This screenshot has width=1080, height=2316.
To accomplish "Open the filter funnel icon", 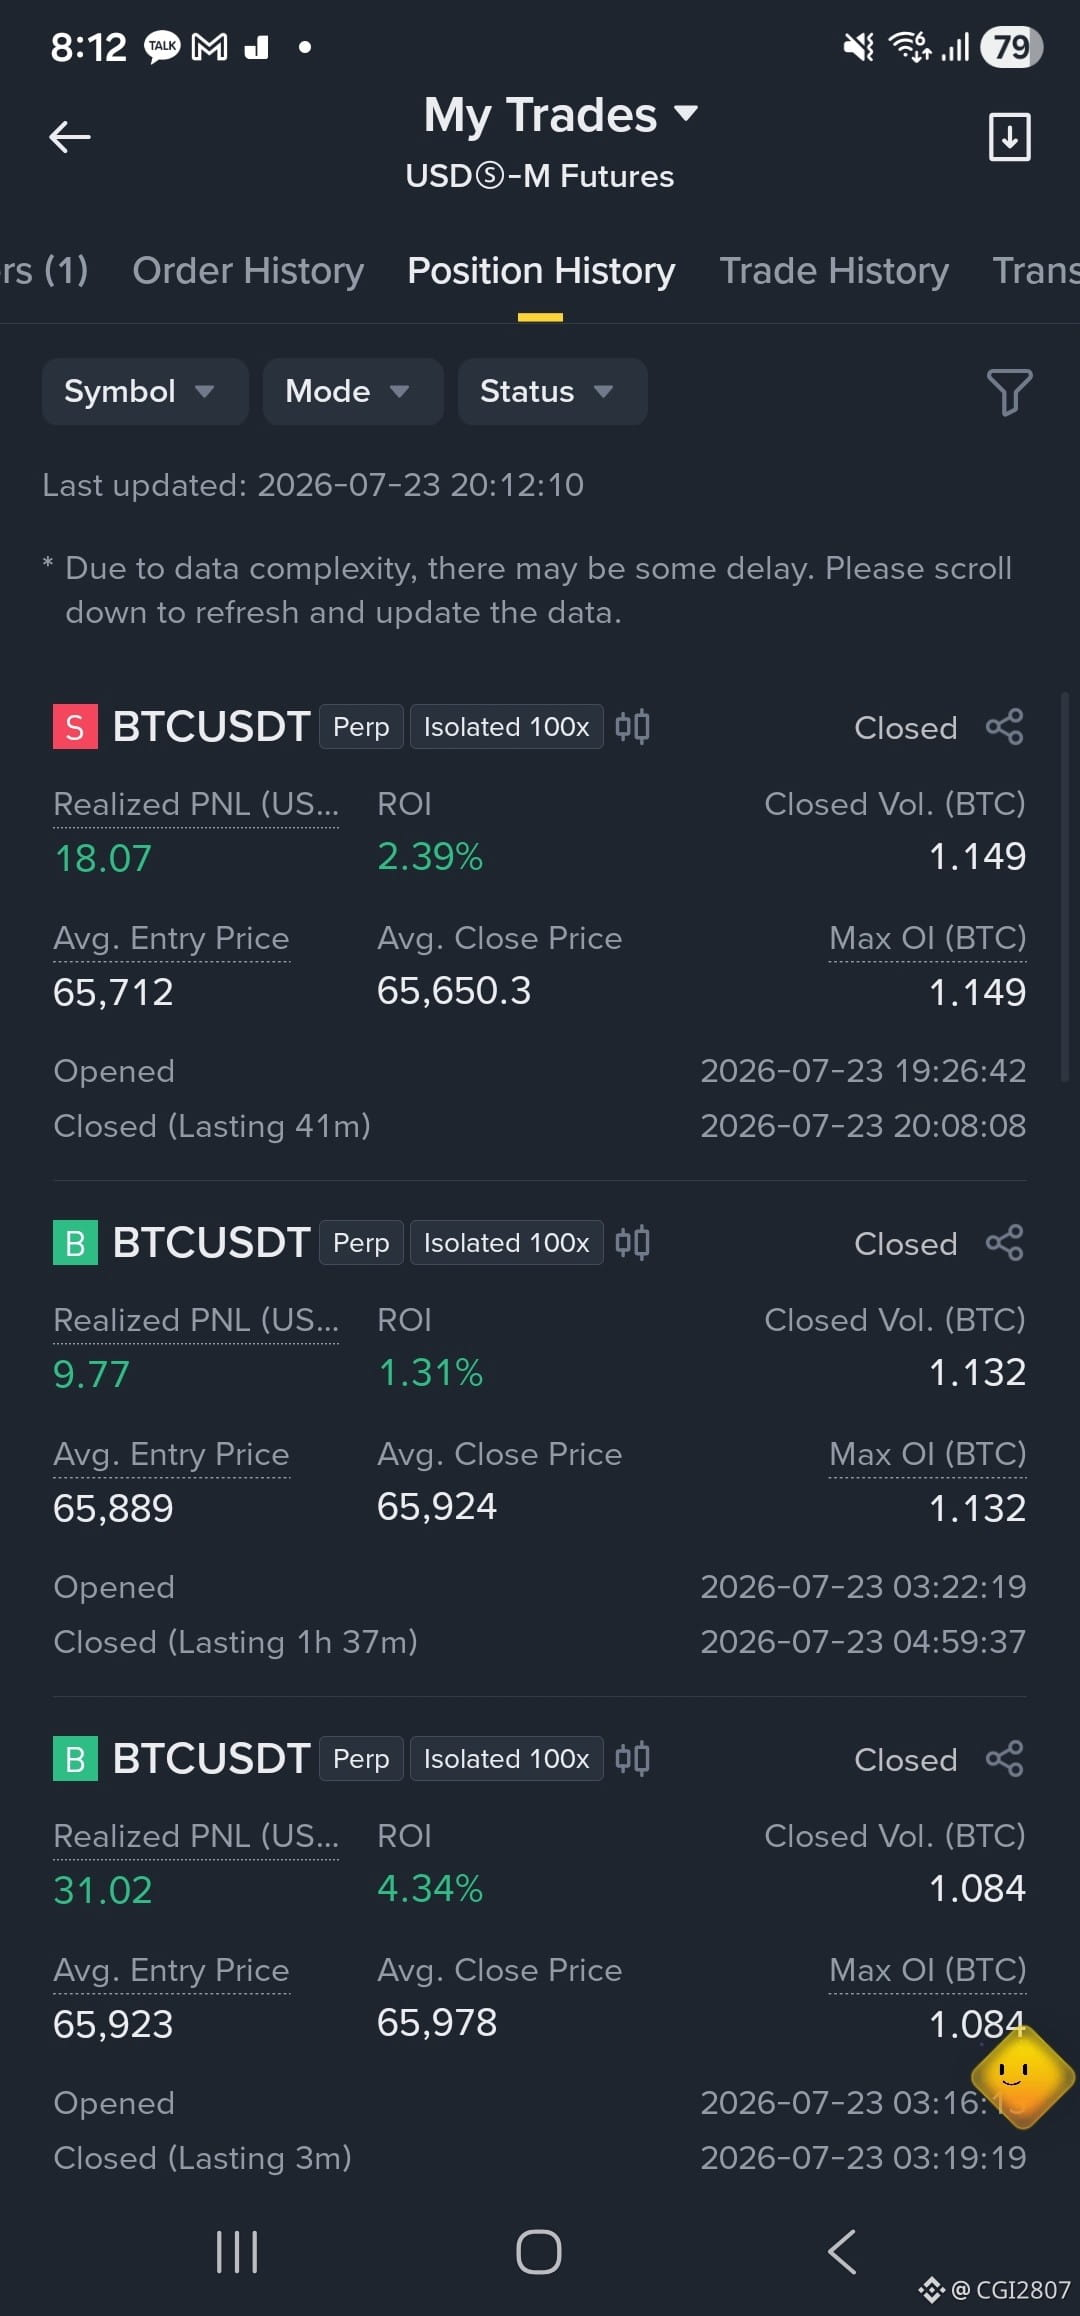I will coord(1009,392).
